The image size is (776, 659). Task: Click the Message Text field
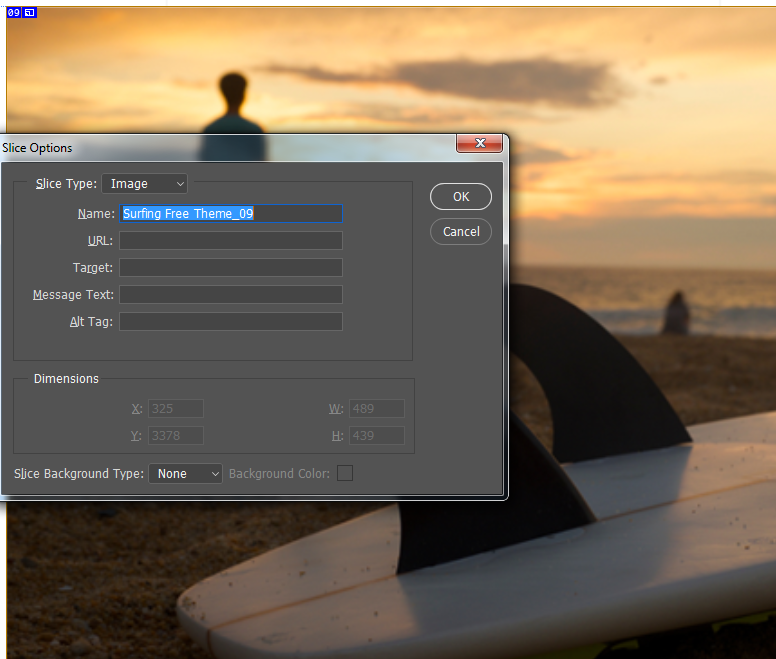231,295
